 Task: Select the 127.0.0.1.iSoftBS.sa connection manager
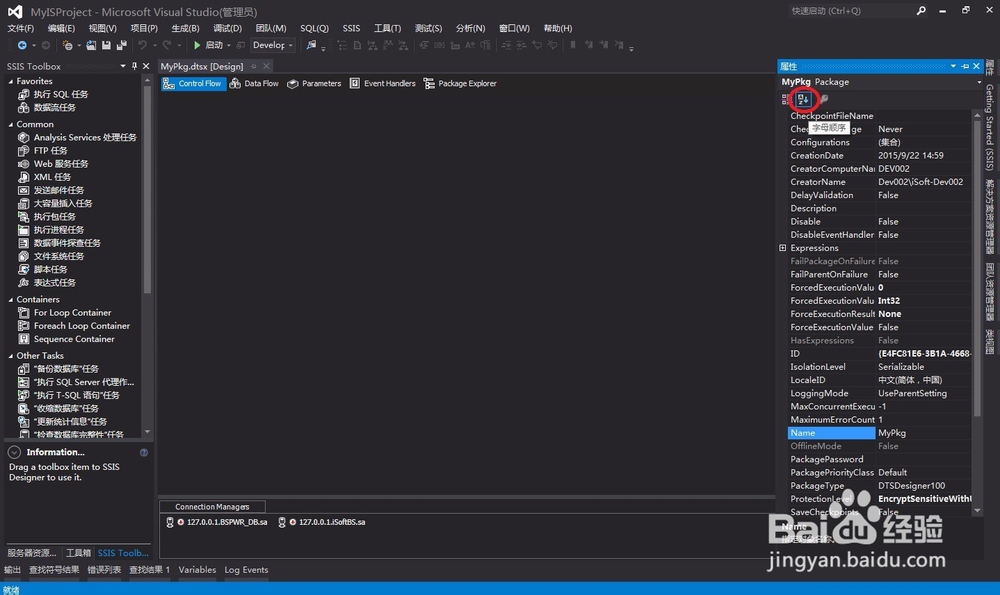point(323,522)
